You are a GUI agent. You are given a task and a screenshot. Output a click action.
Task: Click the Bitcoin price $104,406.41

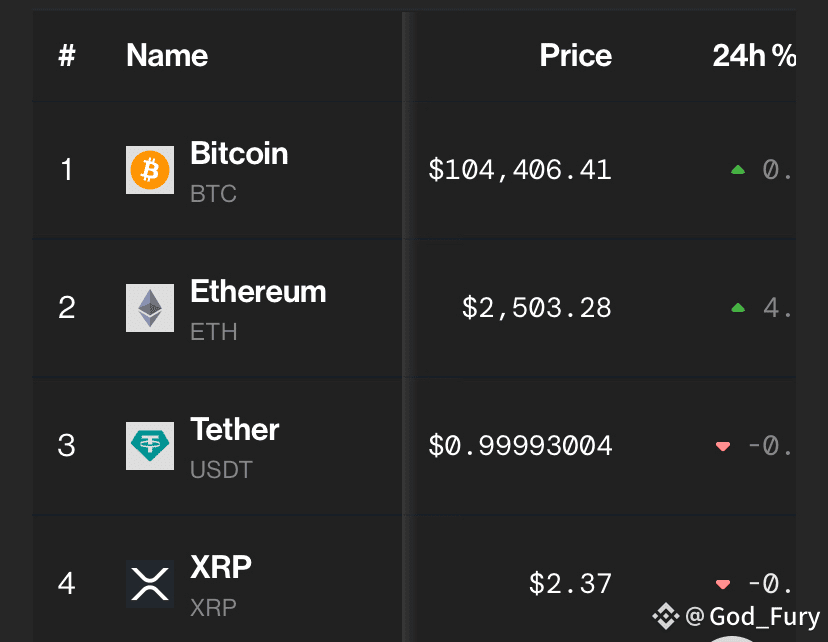coord(519,170)
